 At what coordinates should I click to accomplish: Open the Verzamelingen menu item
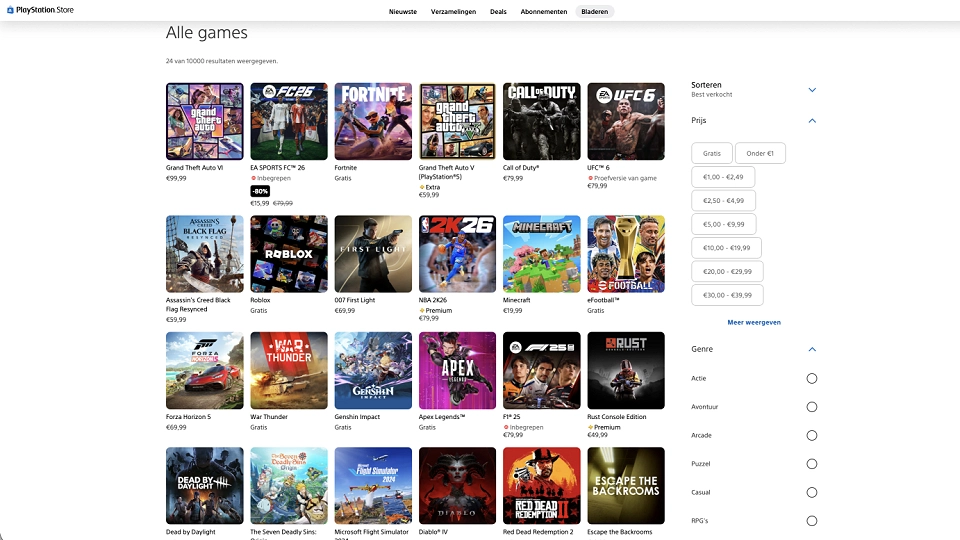click(453, 12)
